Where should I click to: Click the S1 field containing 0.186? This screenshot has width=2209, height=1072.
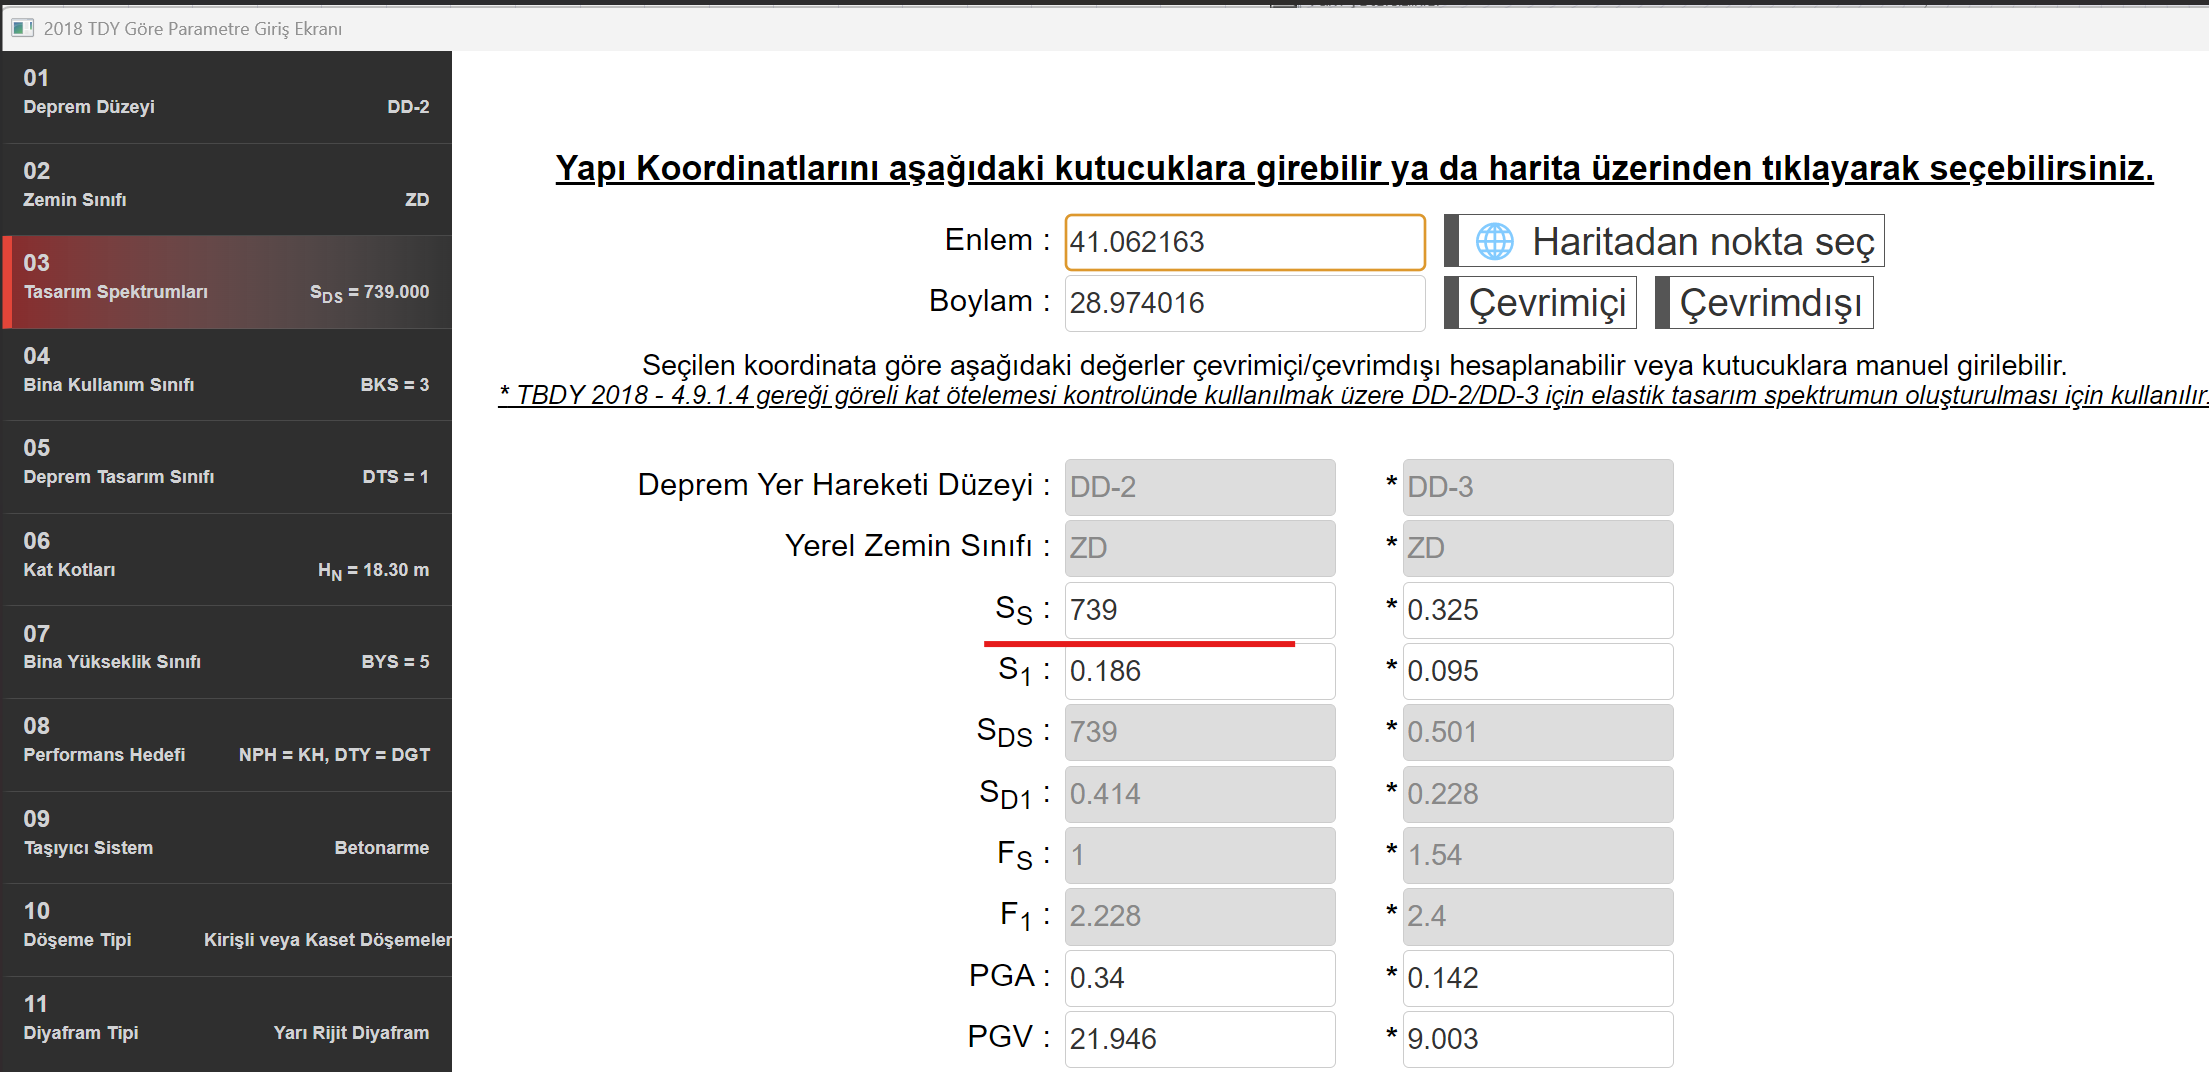(x=1200, y=671)
